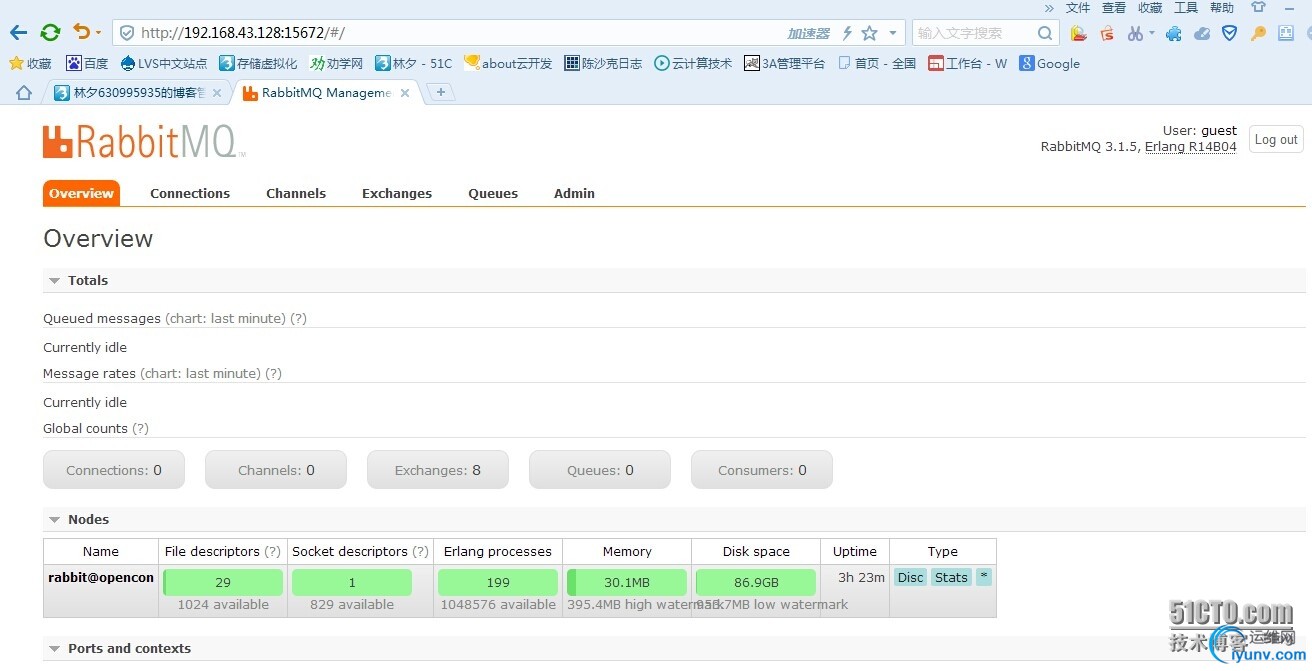
Task: Click the Consumers: 0 count button
Action: tap(762, 470)
